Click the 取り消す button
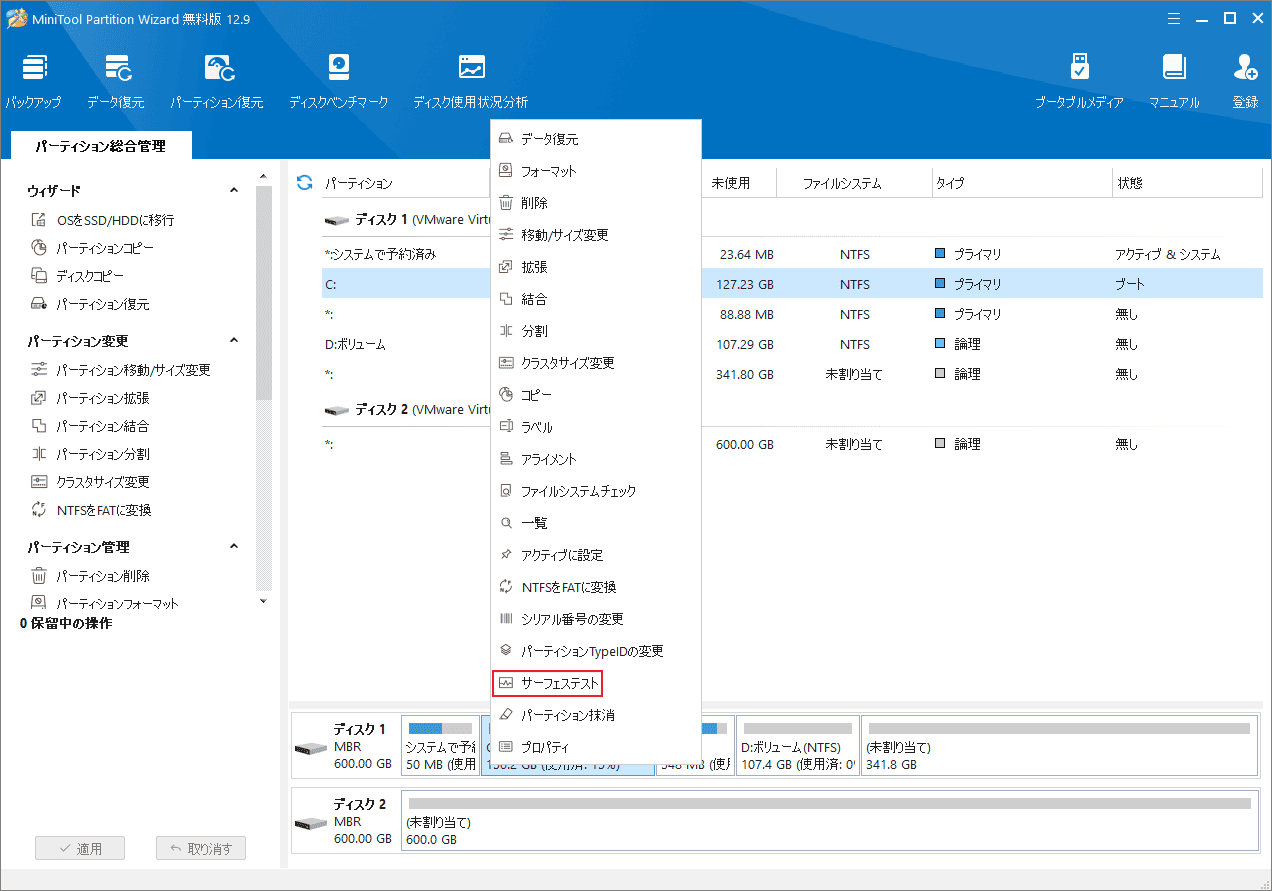Screen dimensions: 1272x891 tap(201, 849)
